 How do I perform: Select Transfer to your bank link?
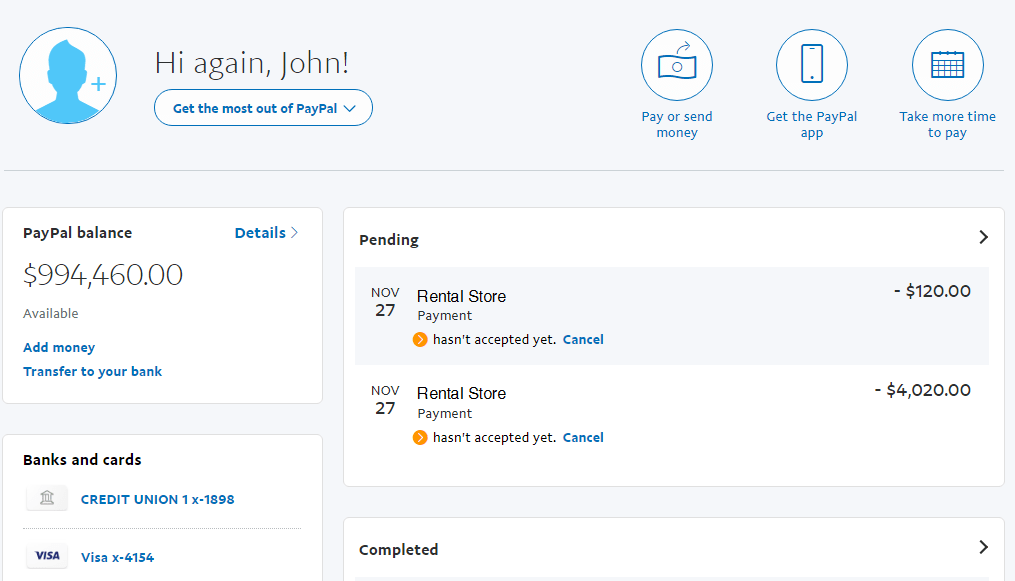tap(92, 372)
